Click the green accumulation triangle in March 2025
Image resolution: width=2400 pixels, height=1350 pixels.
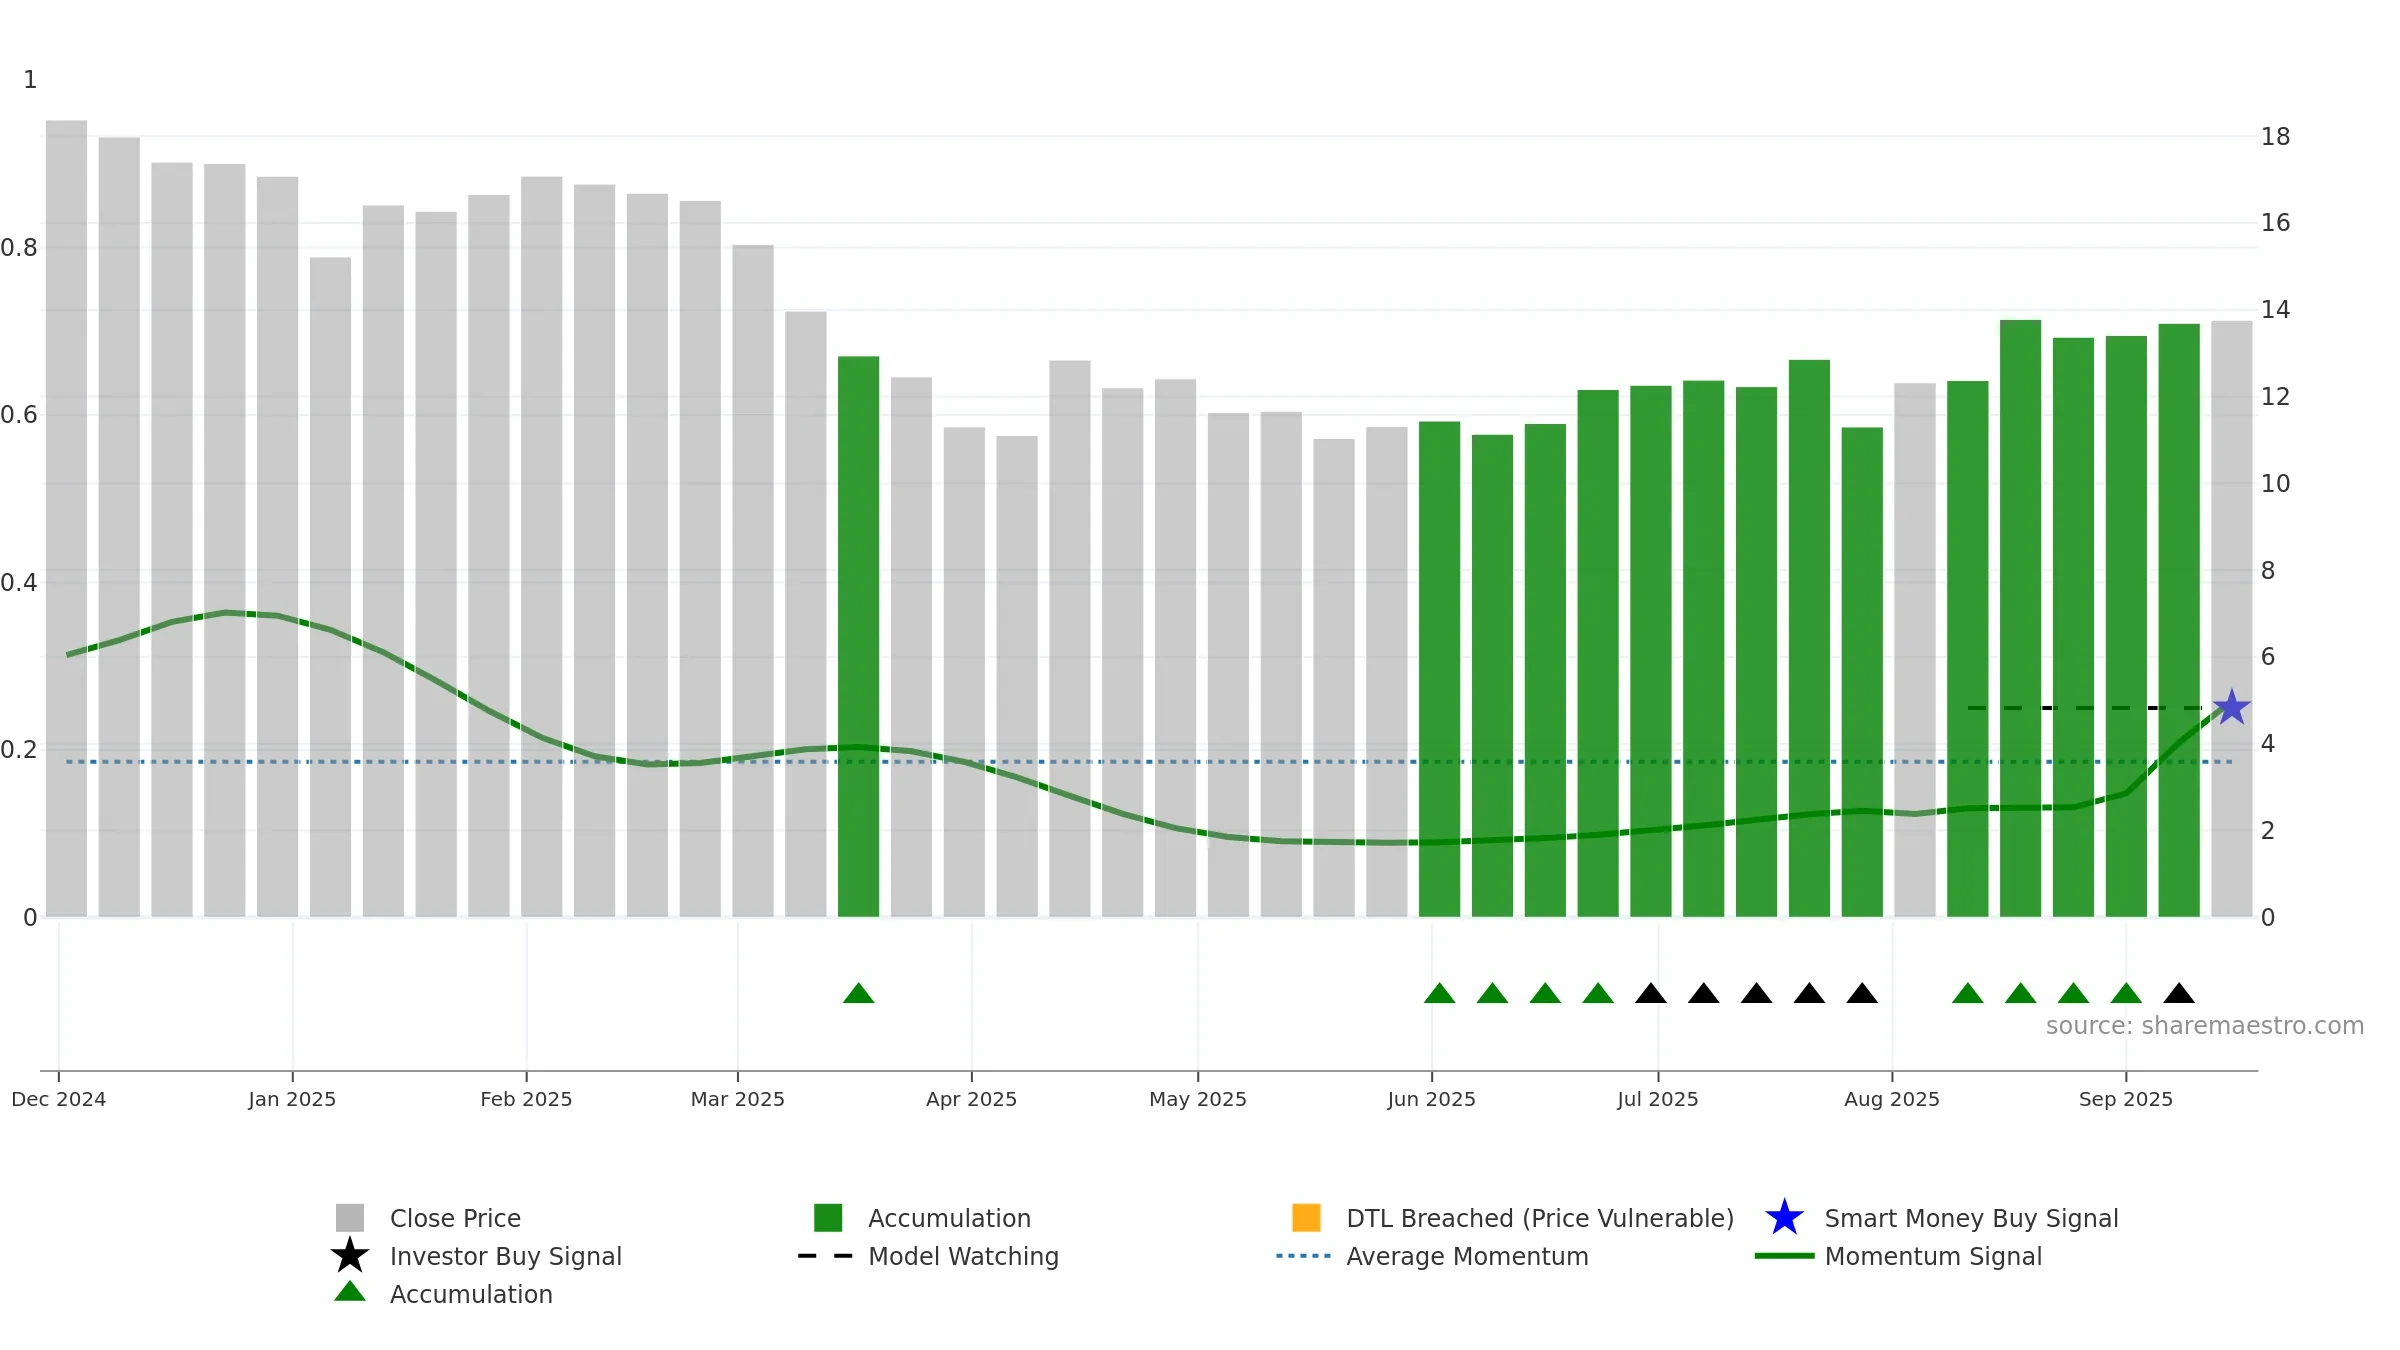[858, 993]
